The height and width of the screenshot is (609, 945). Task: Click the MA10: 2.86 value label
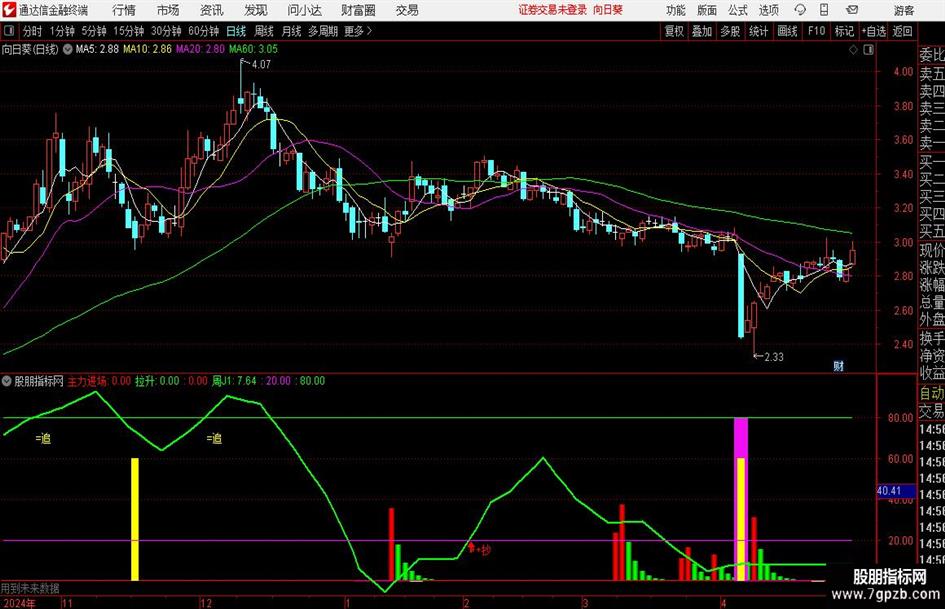click(x=147, y=49)
